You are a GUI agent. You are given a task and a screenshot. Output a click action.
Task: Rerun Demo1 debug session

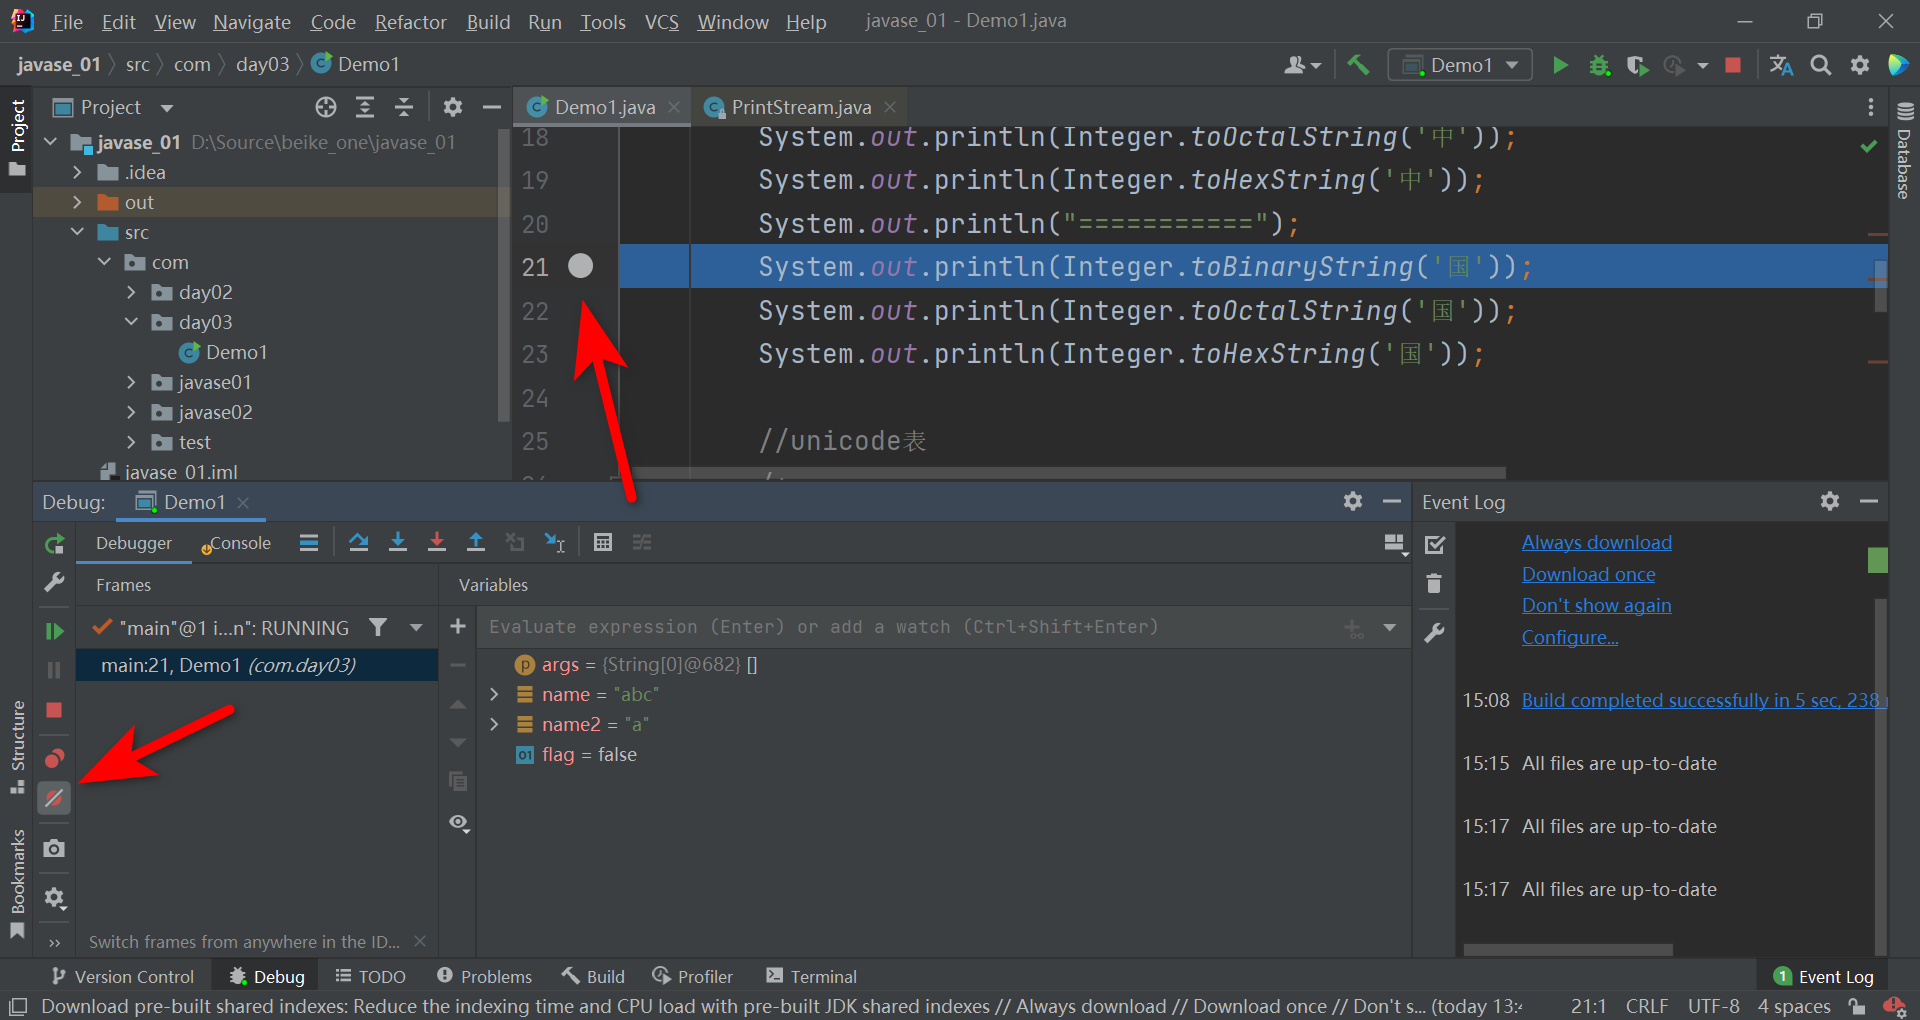(54, 544)
